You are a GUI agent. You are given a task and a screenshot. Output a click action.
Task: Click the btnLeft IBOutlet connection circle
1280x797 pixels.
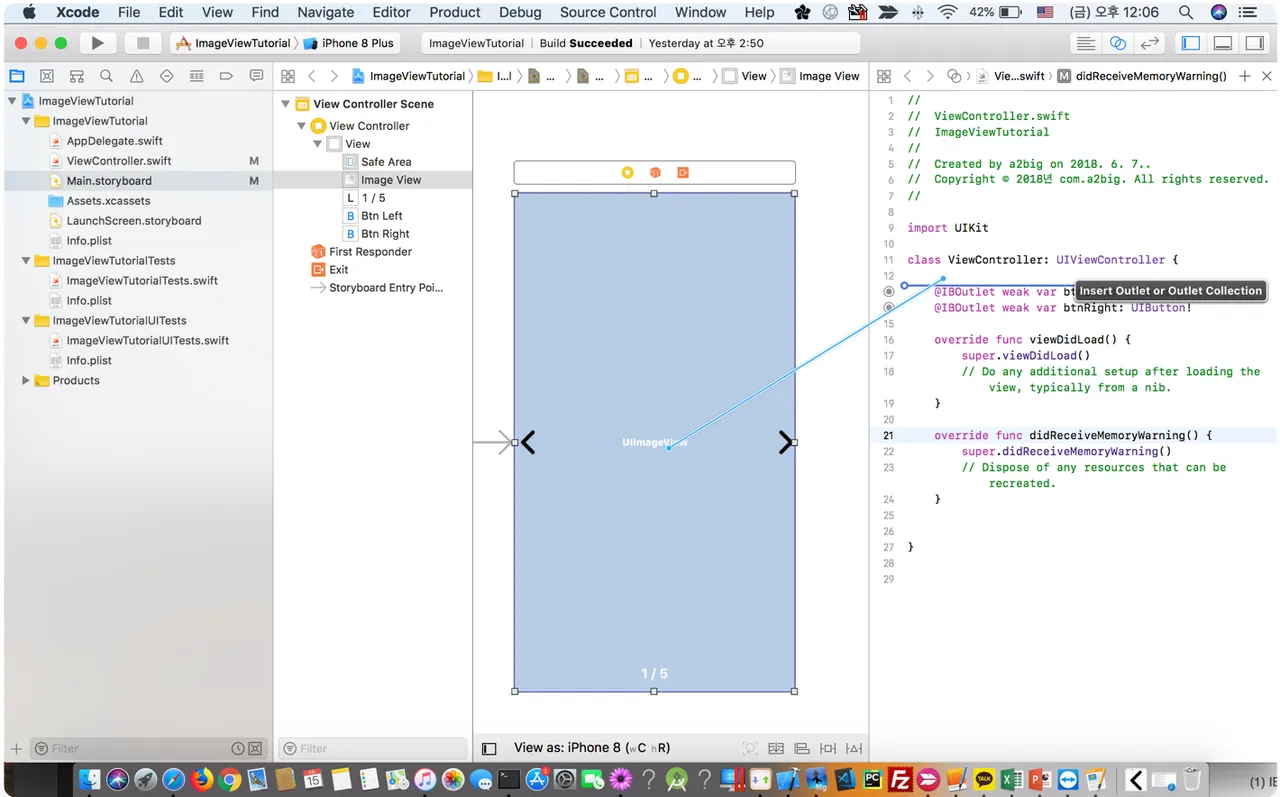pos(889,292)
